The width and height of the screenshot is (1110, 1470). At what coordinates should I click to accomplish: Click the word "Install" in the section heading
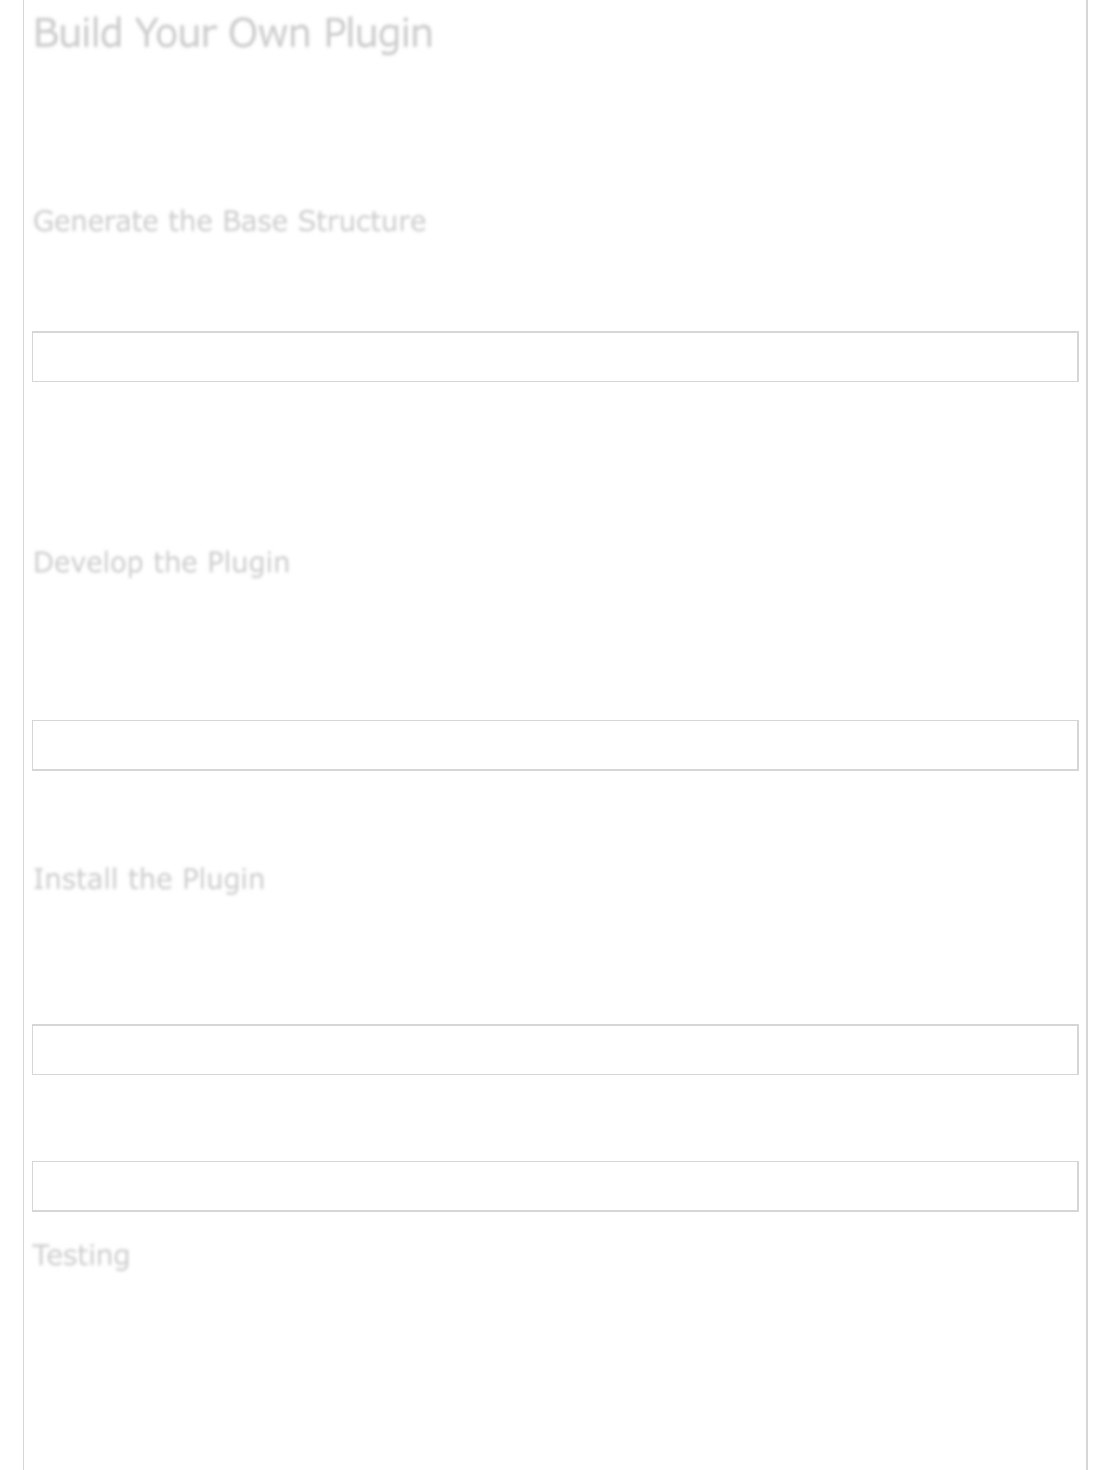tap(76, 879)
